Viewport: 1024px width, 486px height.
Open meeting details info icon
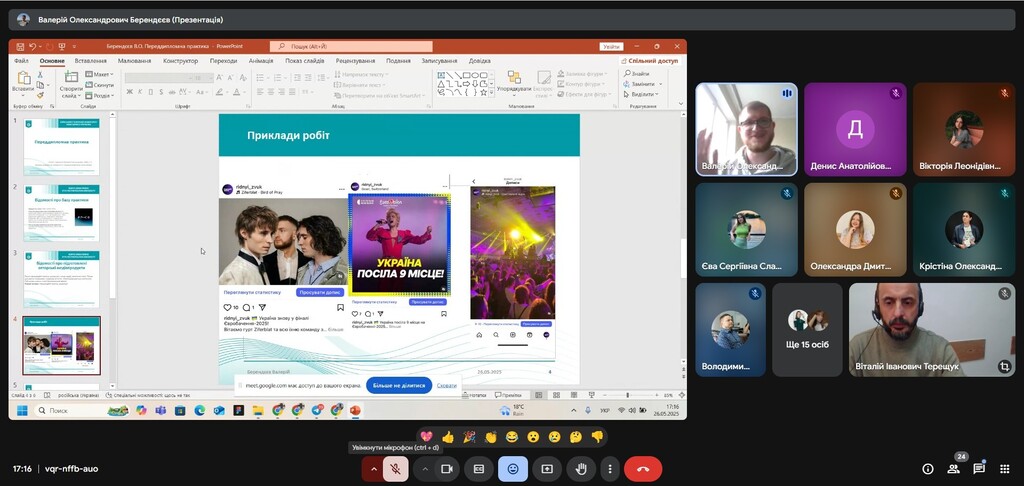click(x=927, y=468)
